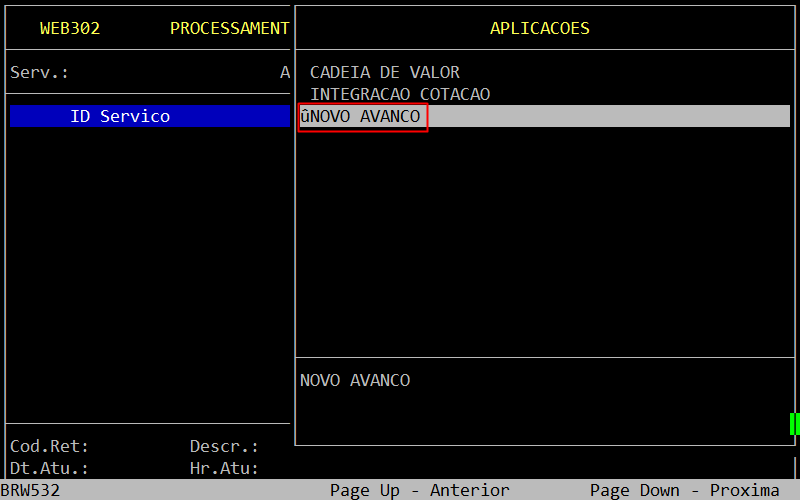Click the WEB302 screen code
Viewport: 800px width, 500px height.
pyautogui.click(x=69, y=28)
